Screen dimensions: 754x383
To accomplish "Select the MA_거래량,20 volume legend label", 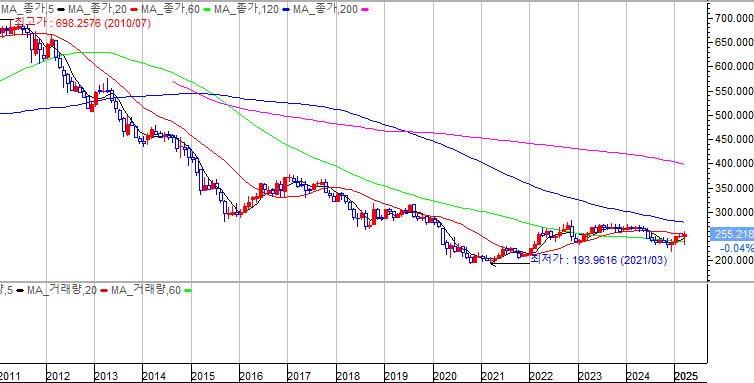I will [61, 290].
